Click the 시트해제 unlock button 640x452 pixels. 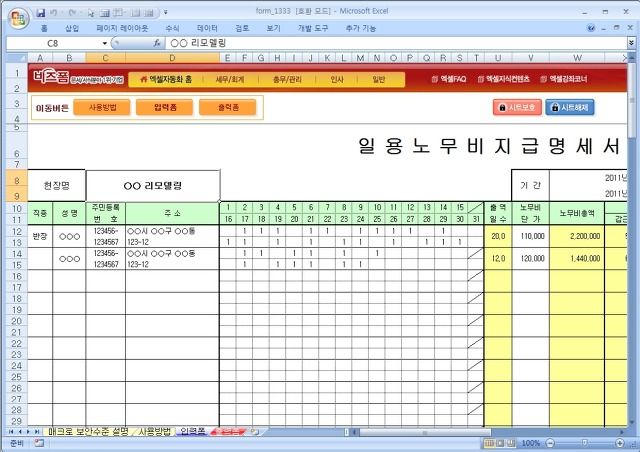(570, 107)
